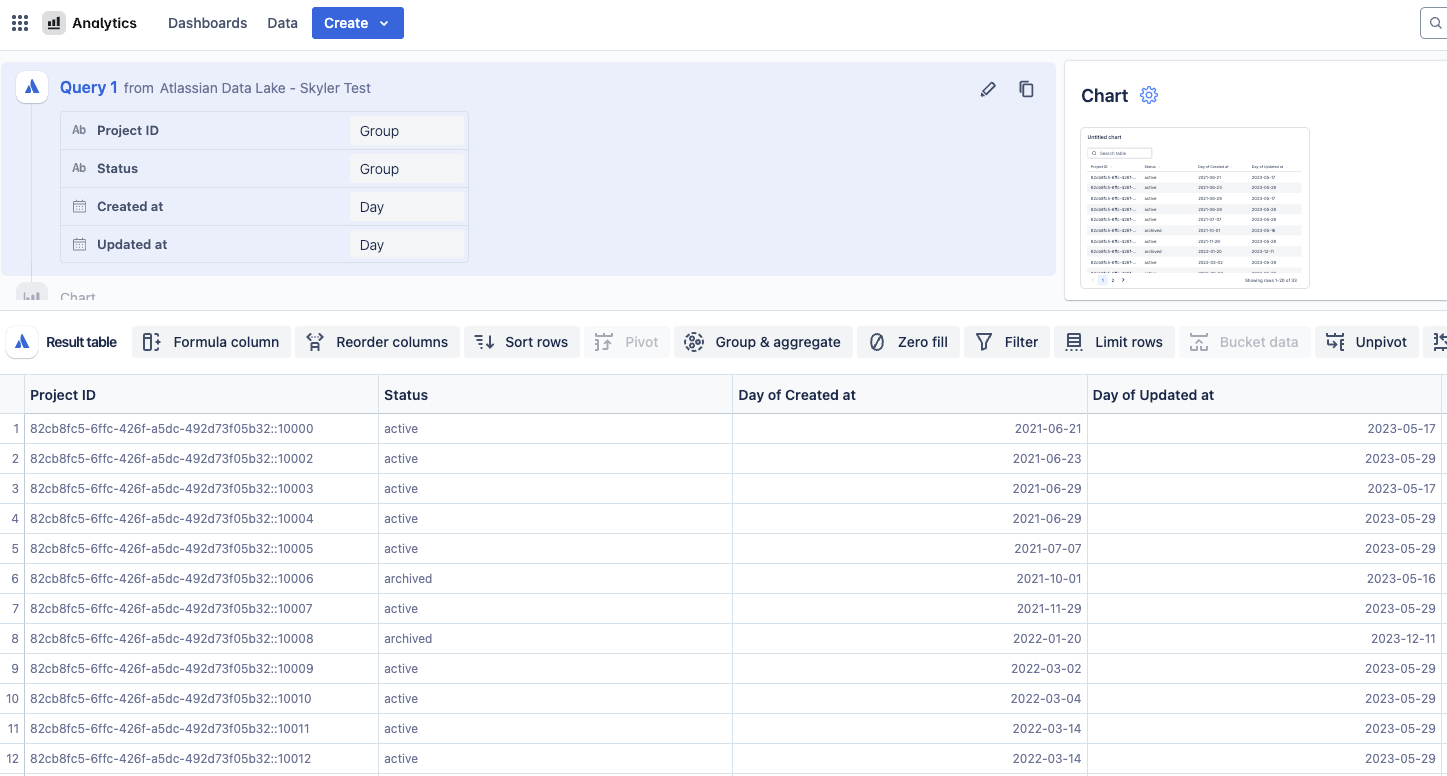Select Zero fill
Screen dimensions: 1447x776
[x=908, y=342]
